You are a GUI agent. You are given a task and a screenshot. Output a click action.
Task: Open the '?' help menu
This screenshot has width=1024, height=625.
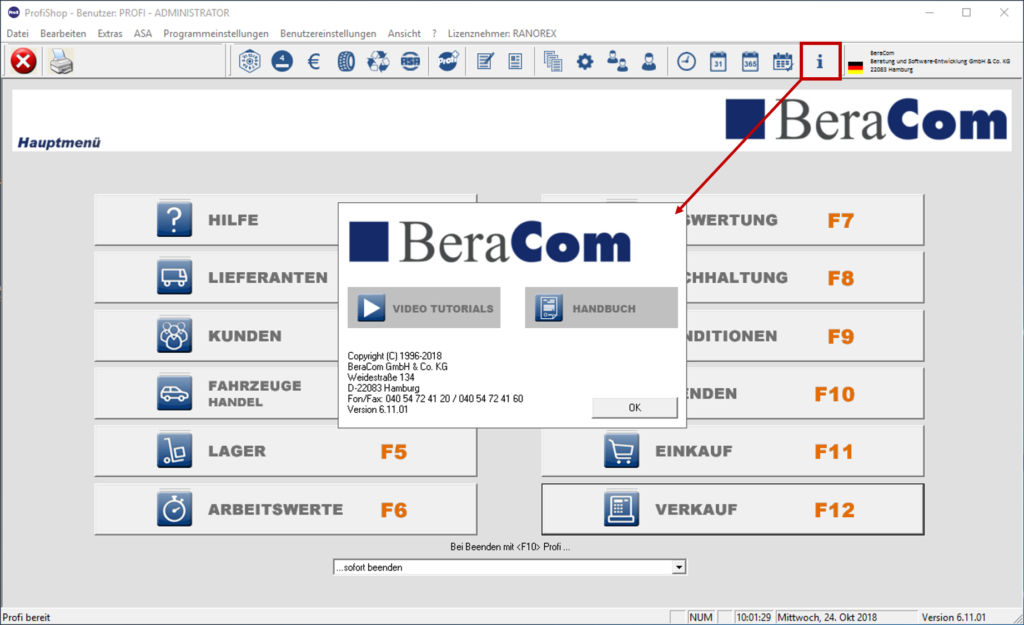(434, 33)
